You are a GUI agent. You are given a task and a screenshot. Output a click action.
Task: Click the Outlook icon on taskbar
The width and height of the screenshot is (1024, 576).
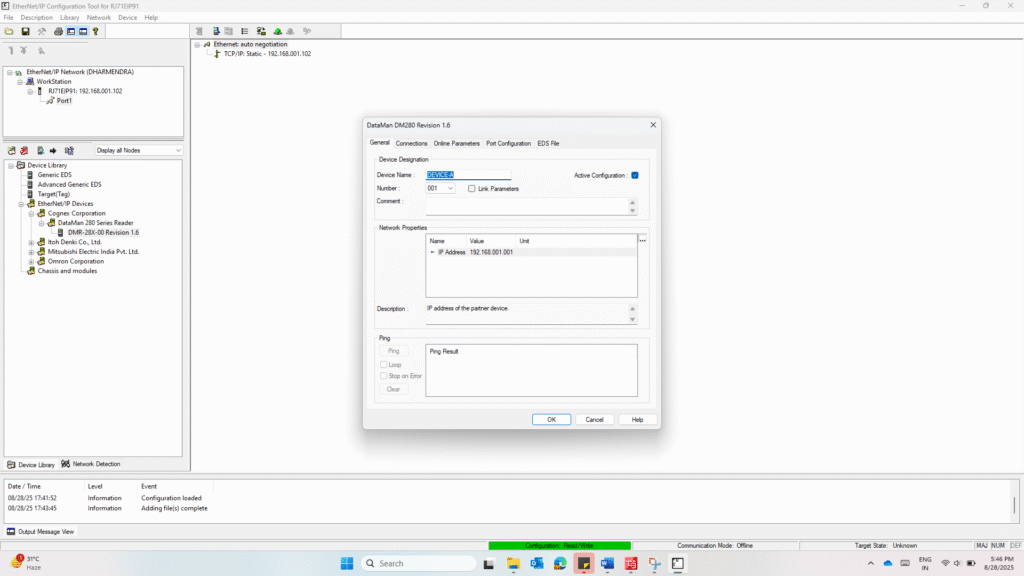[537, 564]
